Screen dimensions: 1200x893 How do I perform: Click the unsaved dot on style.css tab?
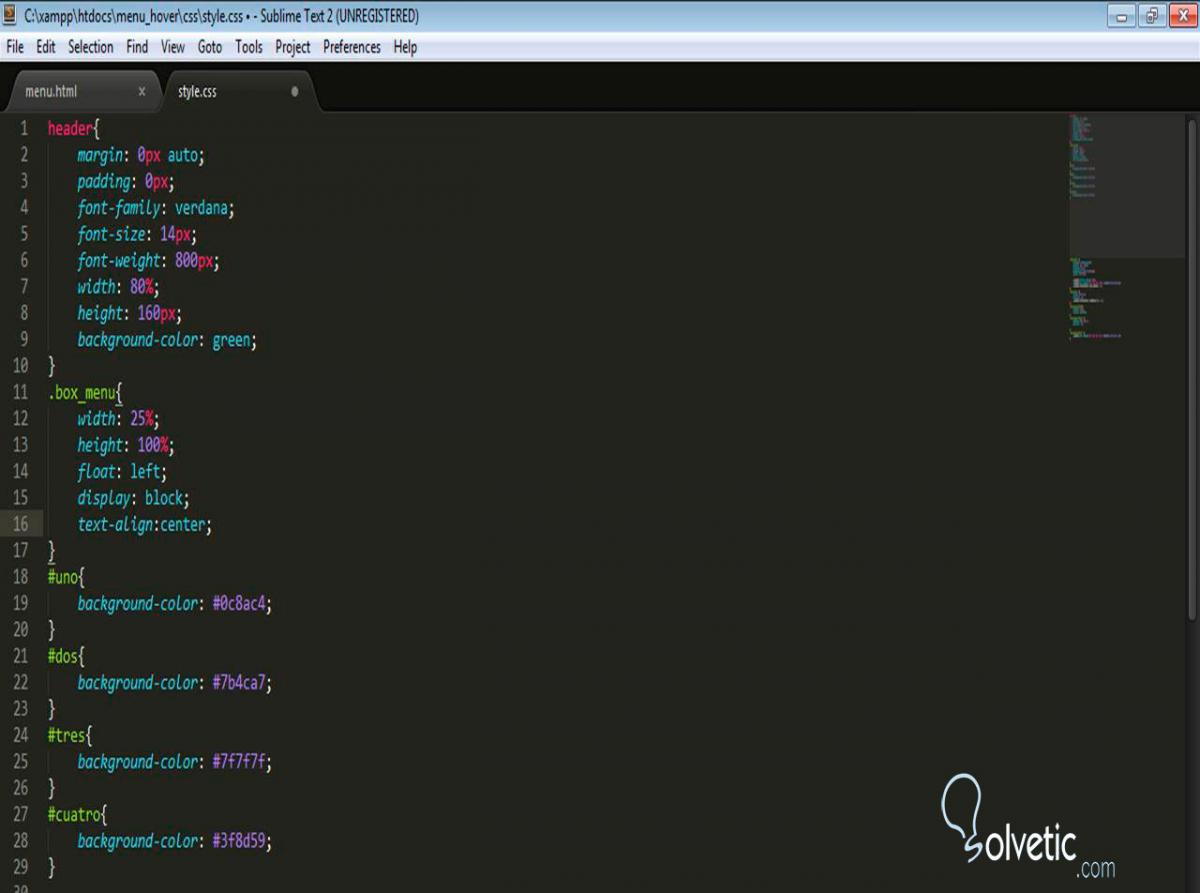[295, 91]
